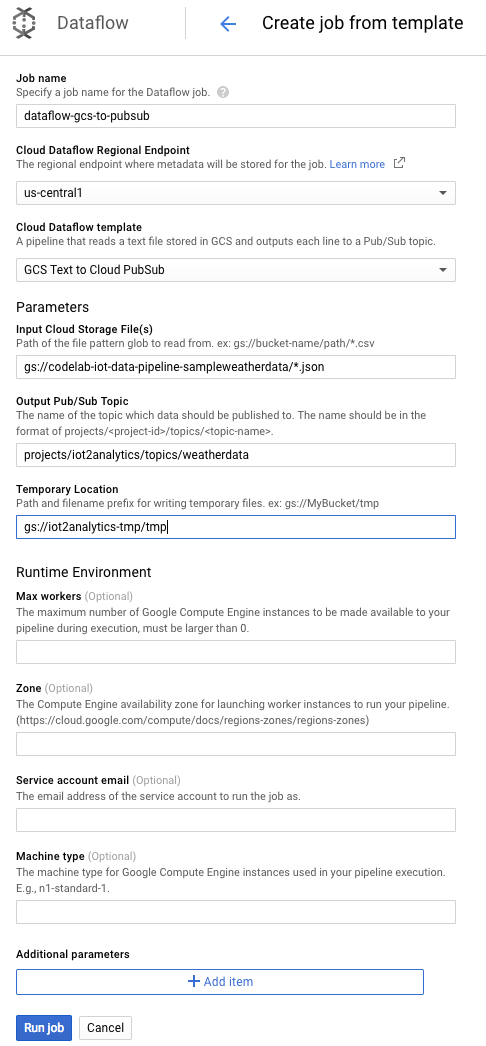The width and height of the screenshot is (486, 1046).
Task: Click the external link icon beside Learn more
Action: [399, 163]
